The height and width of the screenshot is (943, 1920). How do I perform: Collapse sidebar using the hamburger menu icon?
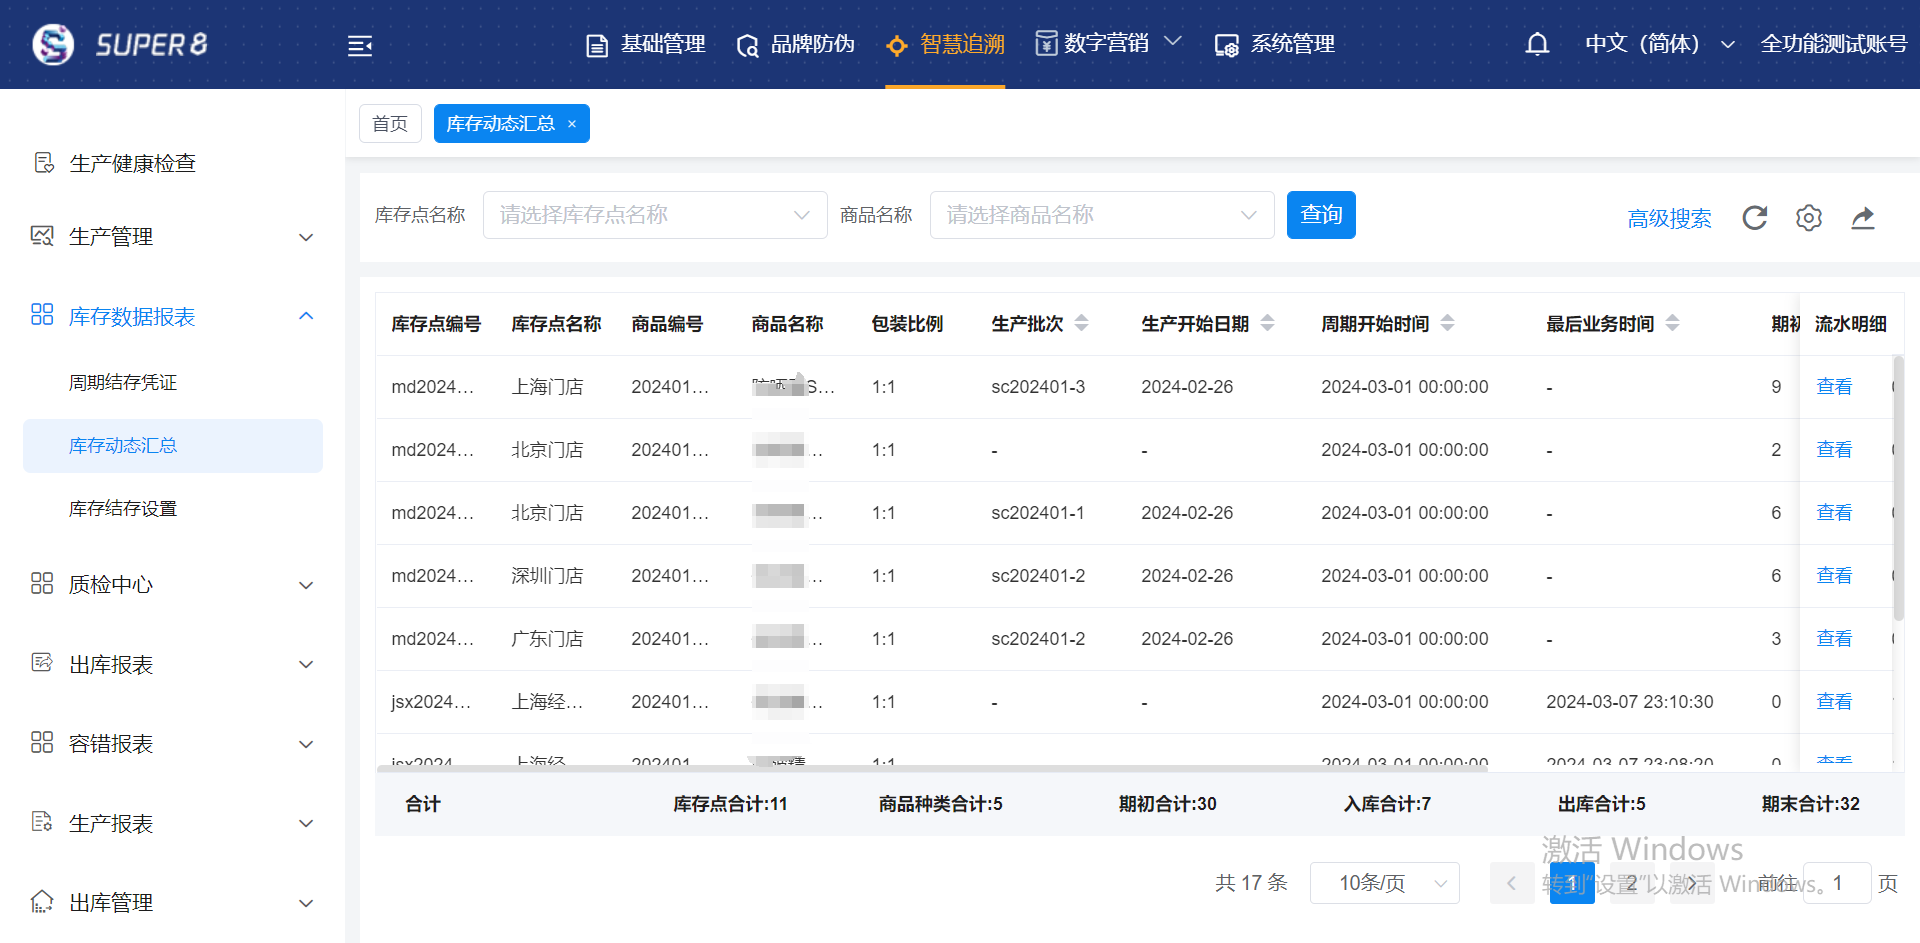click(x=360, y=46)
